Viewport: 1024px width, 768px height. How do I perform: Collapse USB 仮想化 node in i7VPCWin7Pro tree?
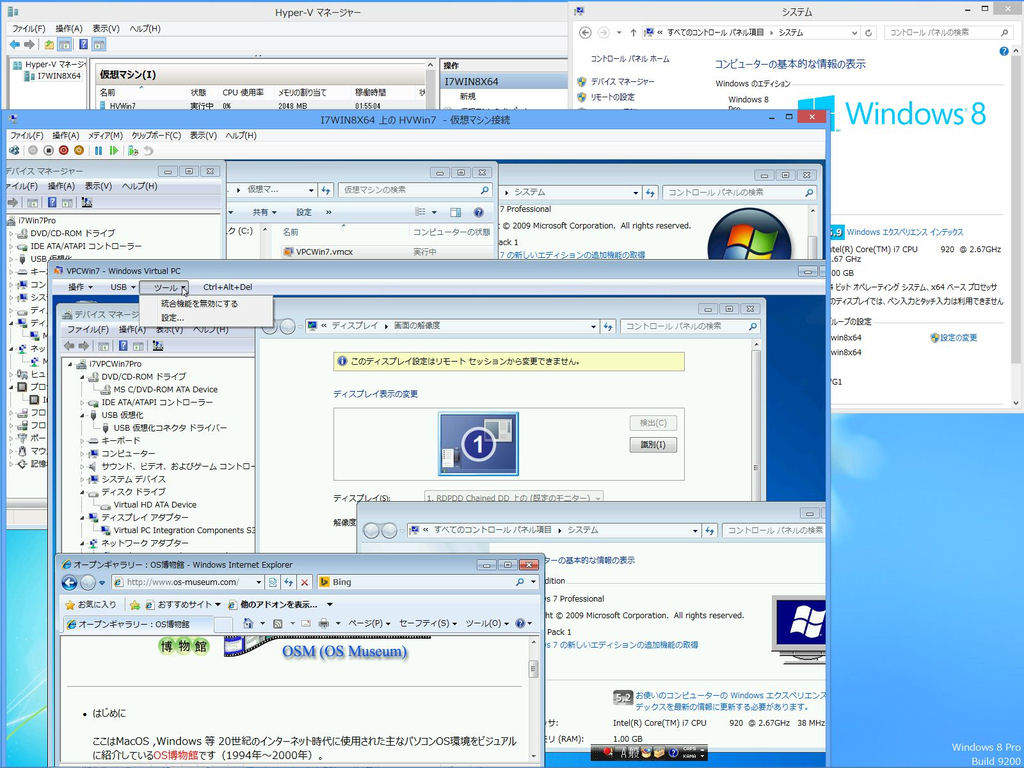pos(82,415)
